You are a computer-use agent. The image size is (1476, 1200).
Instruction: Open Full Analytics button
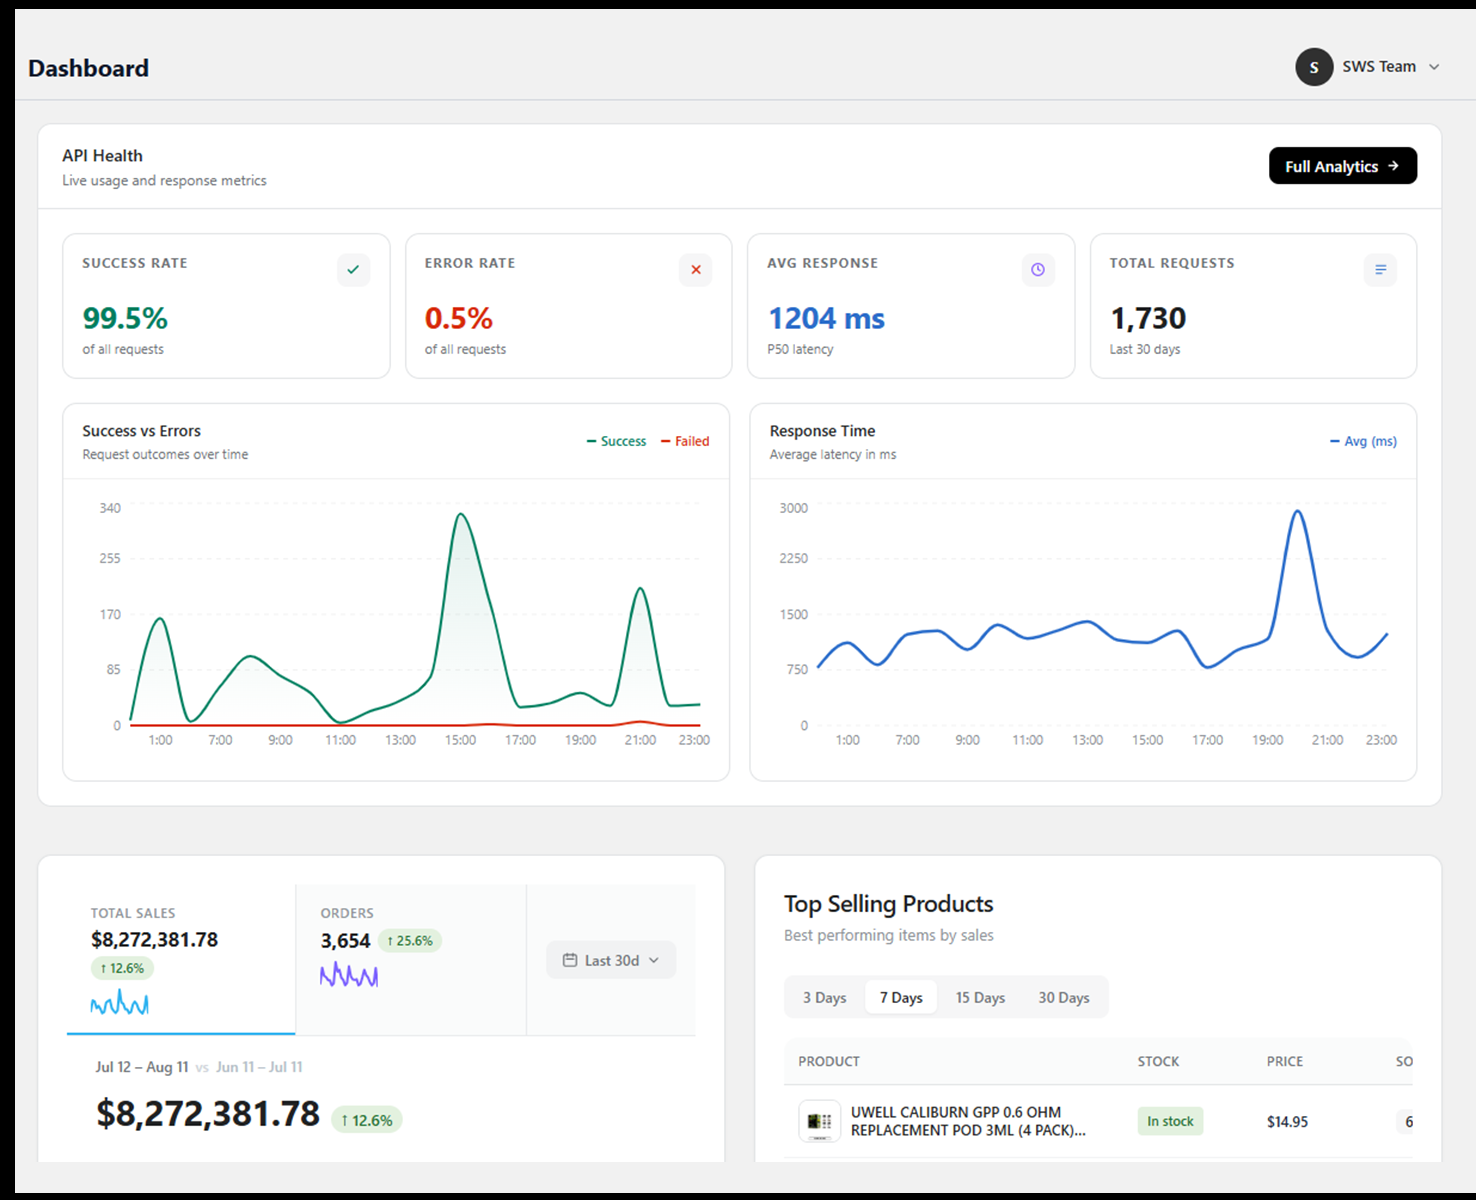point(1342,166)
